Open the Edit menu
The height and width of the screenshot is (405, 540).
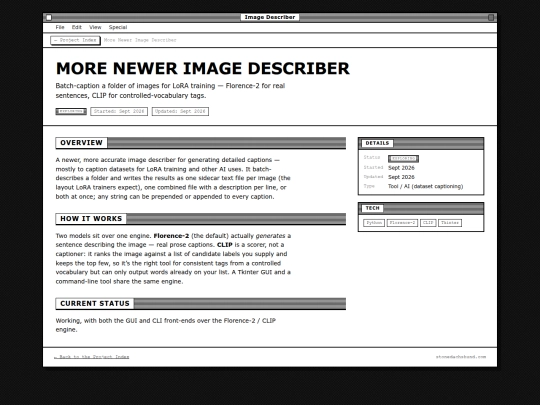tap(76, 27)
